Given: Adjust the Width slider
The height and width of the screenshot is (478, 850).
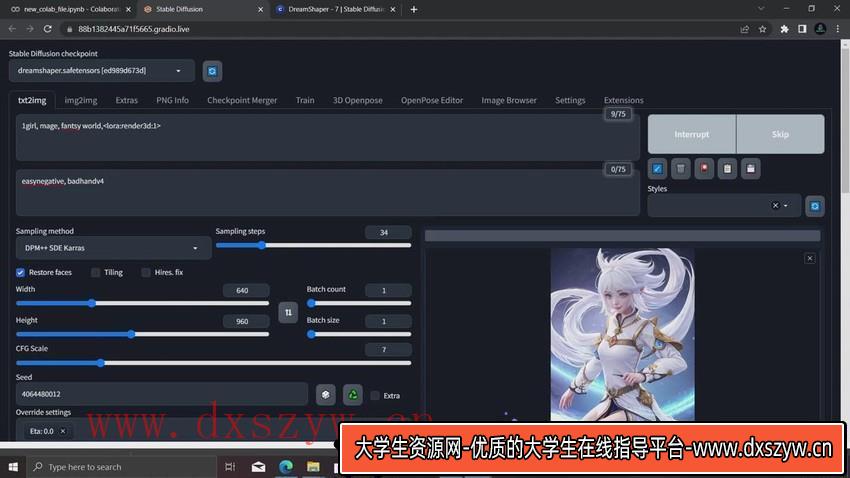Looking at the screenshot, I should point(142,303).
